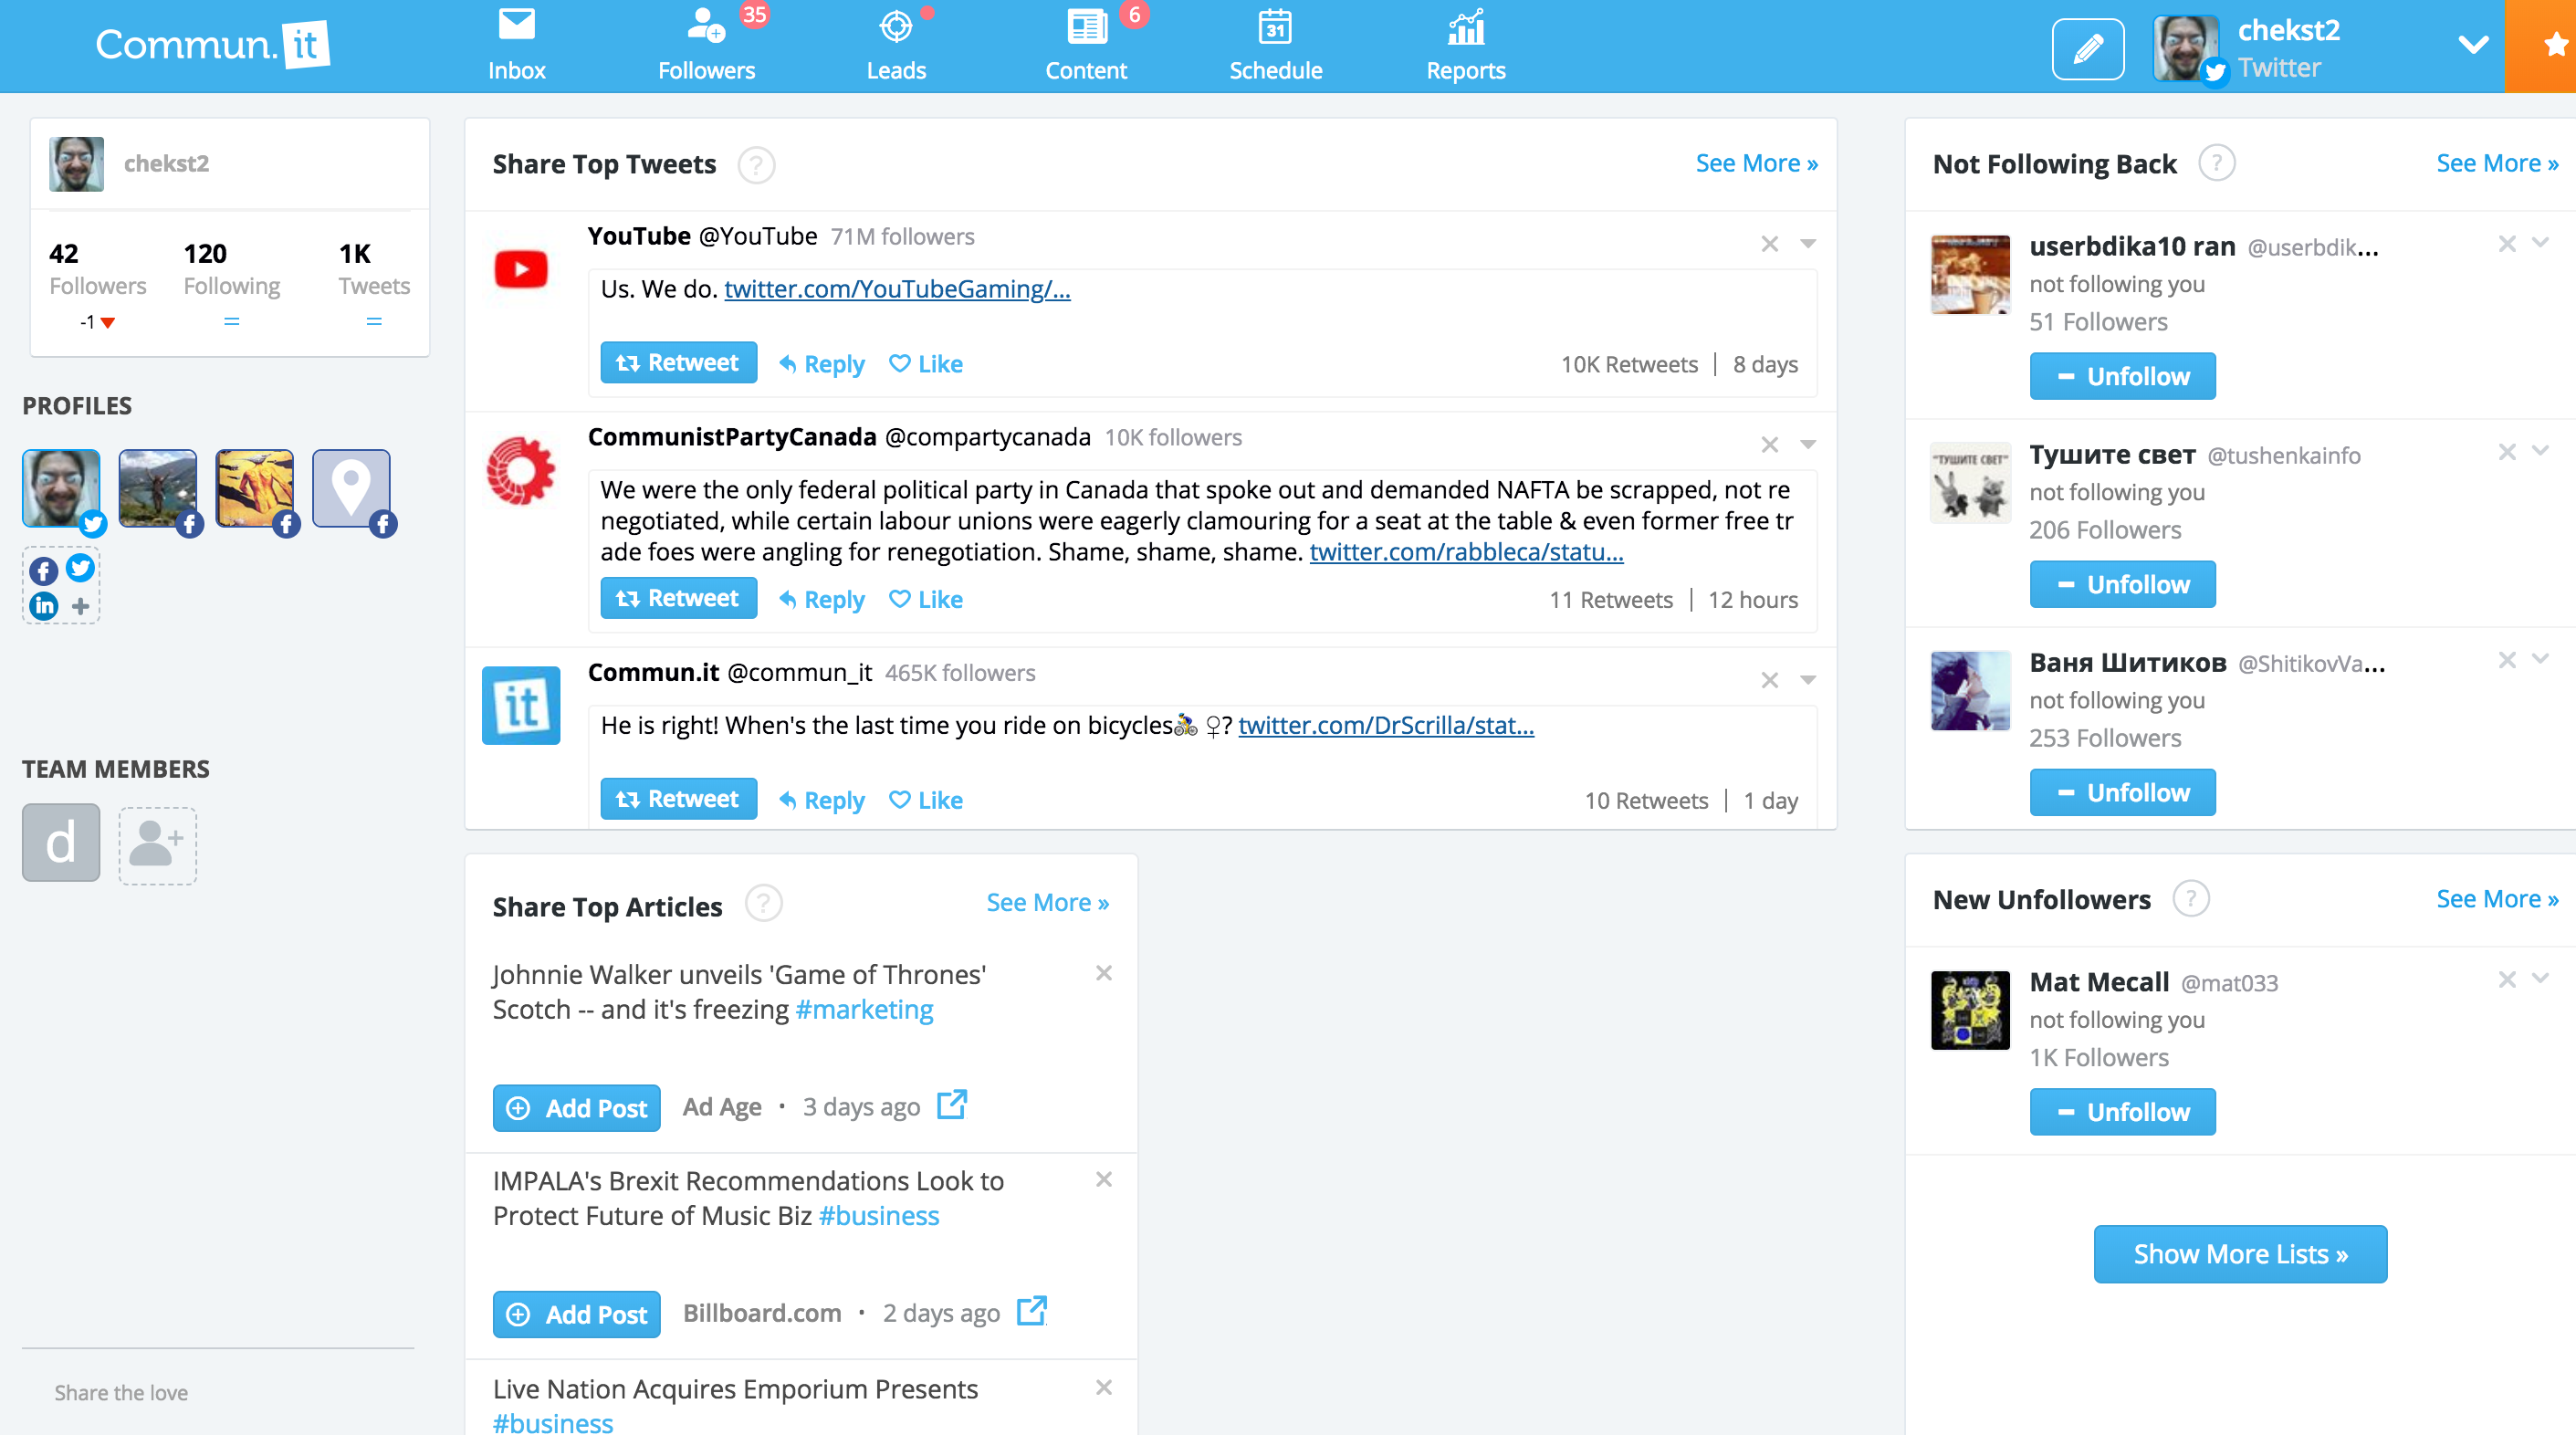This screenshot has width=2576, height=1435.
Task: Expand options for Ваня Шитиков
Action: click(x=2540, y=659)
